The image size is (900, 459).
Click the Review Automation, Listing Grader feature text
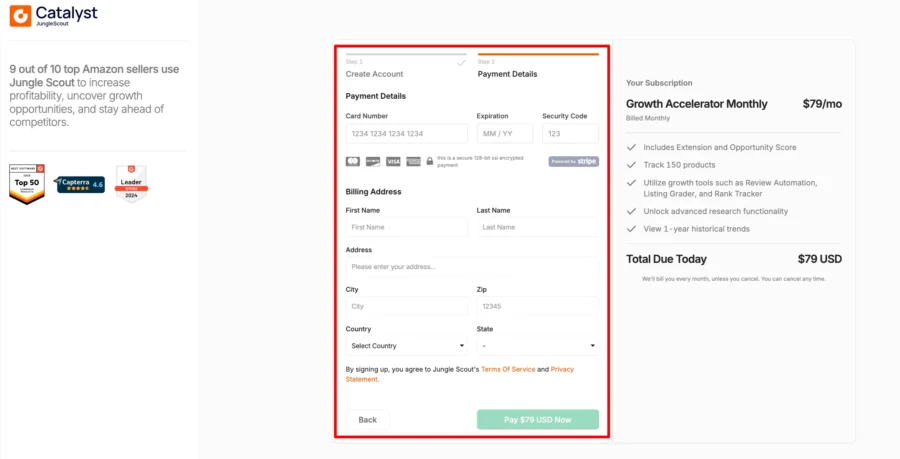click(730, 188)
